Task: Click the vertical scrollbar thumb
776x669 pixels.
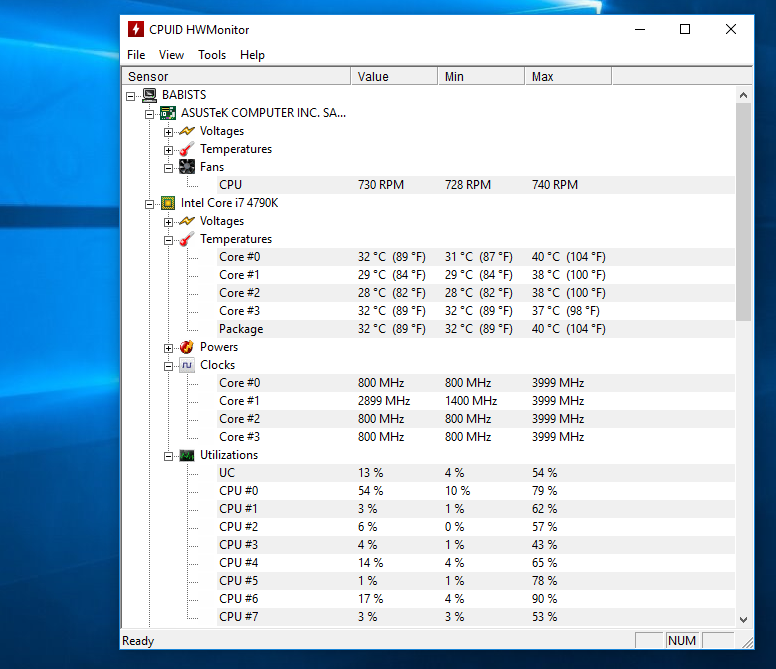Action: 743,212
